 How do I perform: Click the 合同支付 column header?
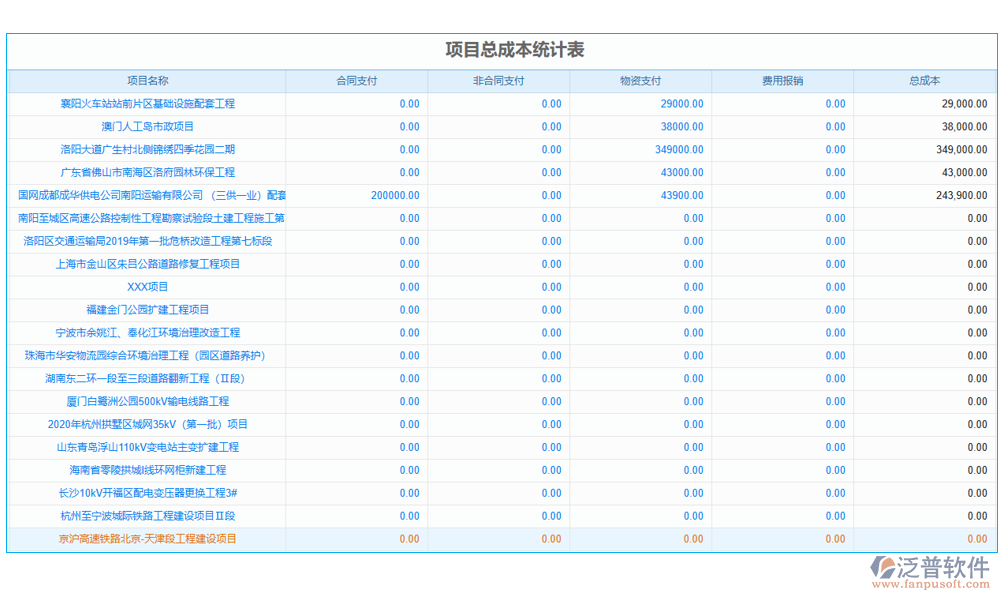pos(357,81)
